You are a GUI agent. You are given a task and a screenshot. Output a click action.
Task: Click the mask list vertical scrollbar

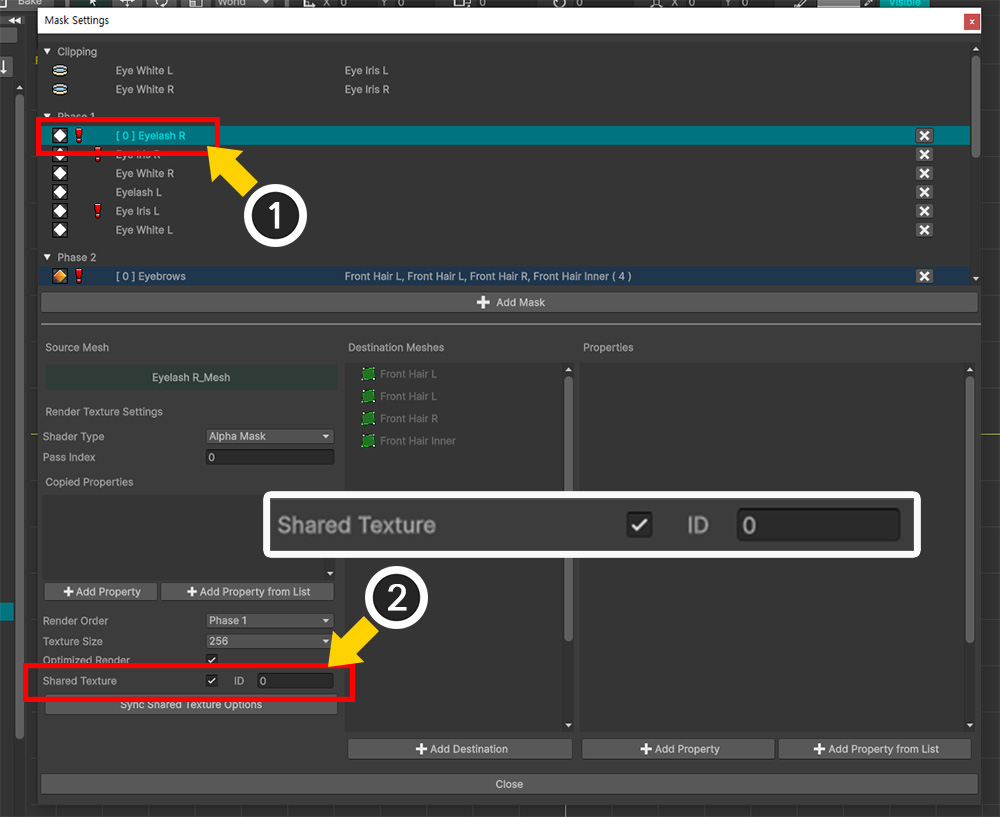pos(975,107)
